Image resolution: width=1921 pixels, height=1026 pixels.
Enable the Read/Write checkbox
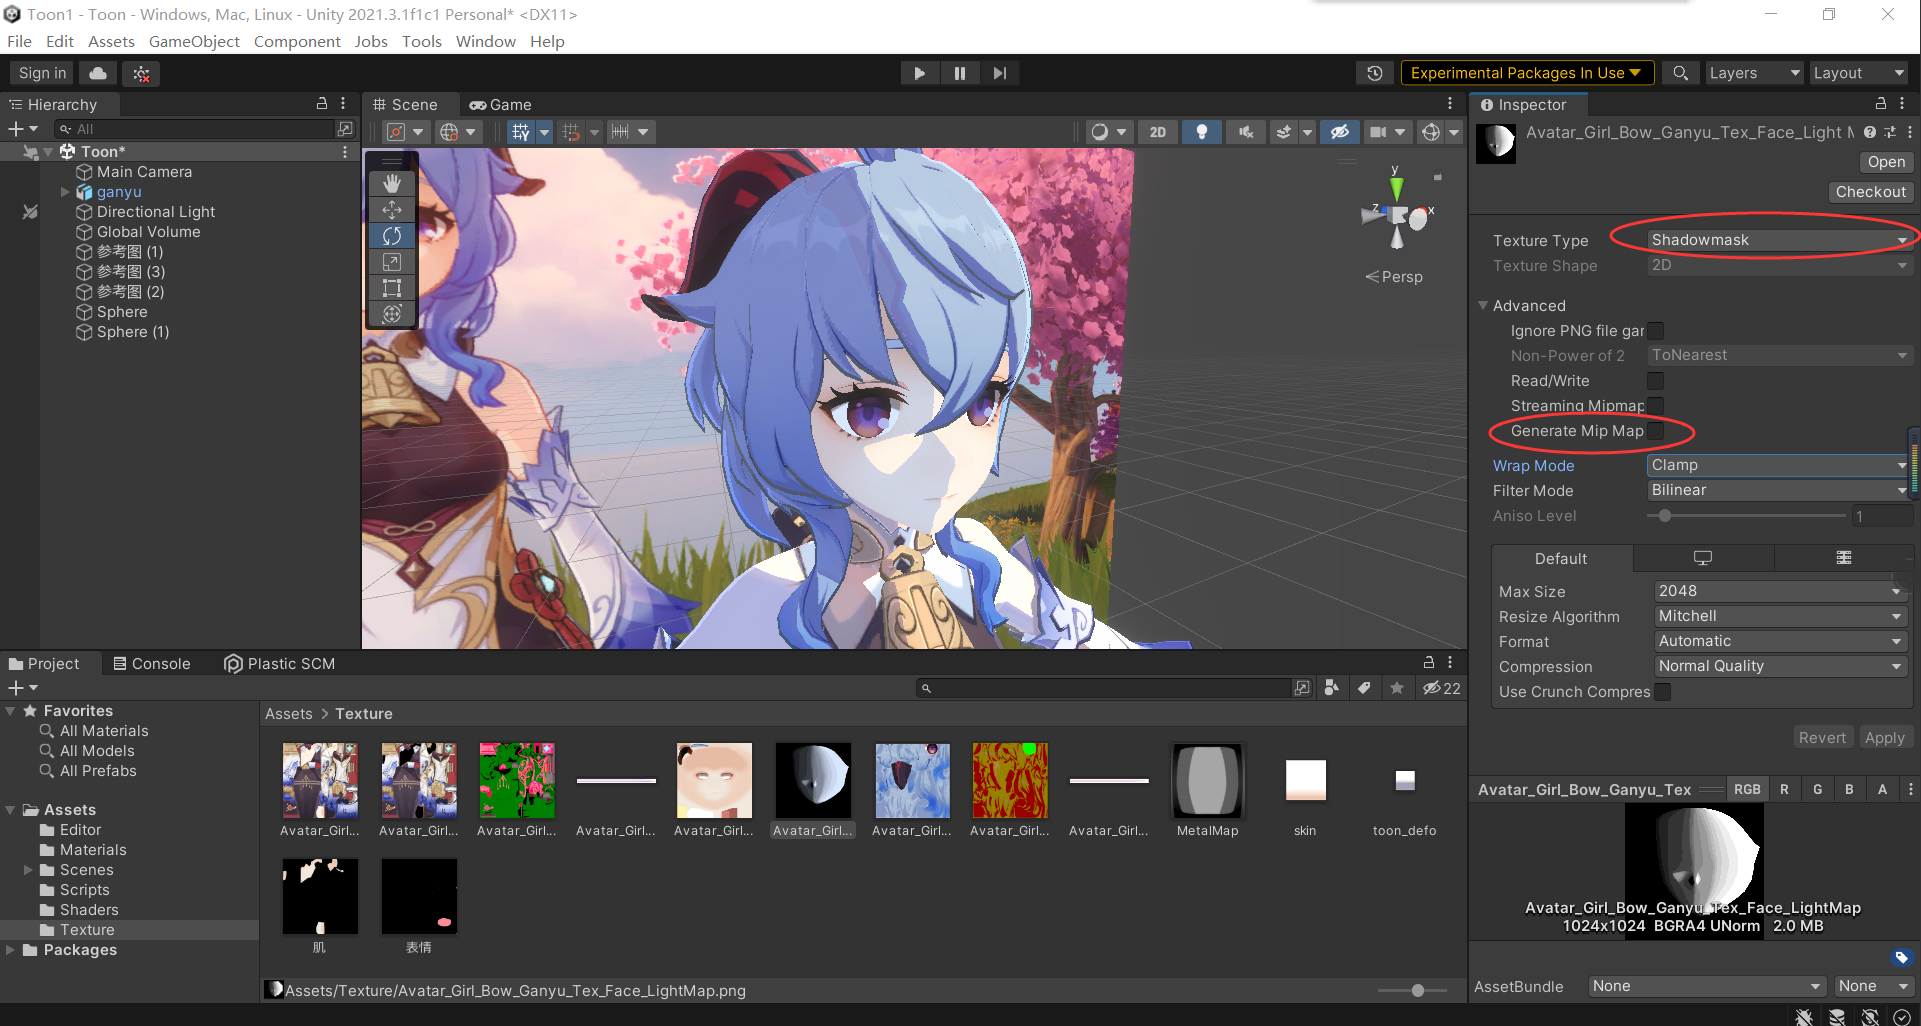1656,381
